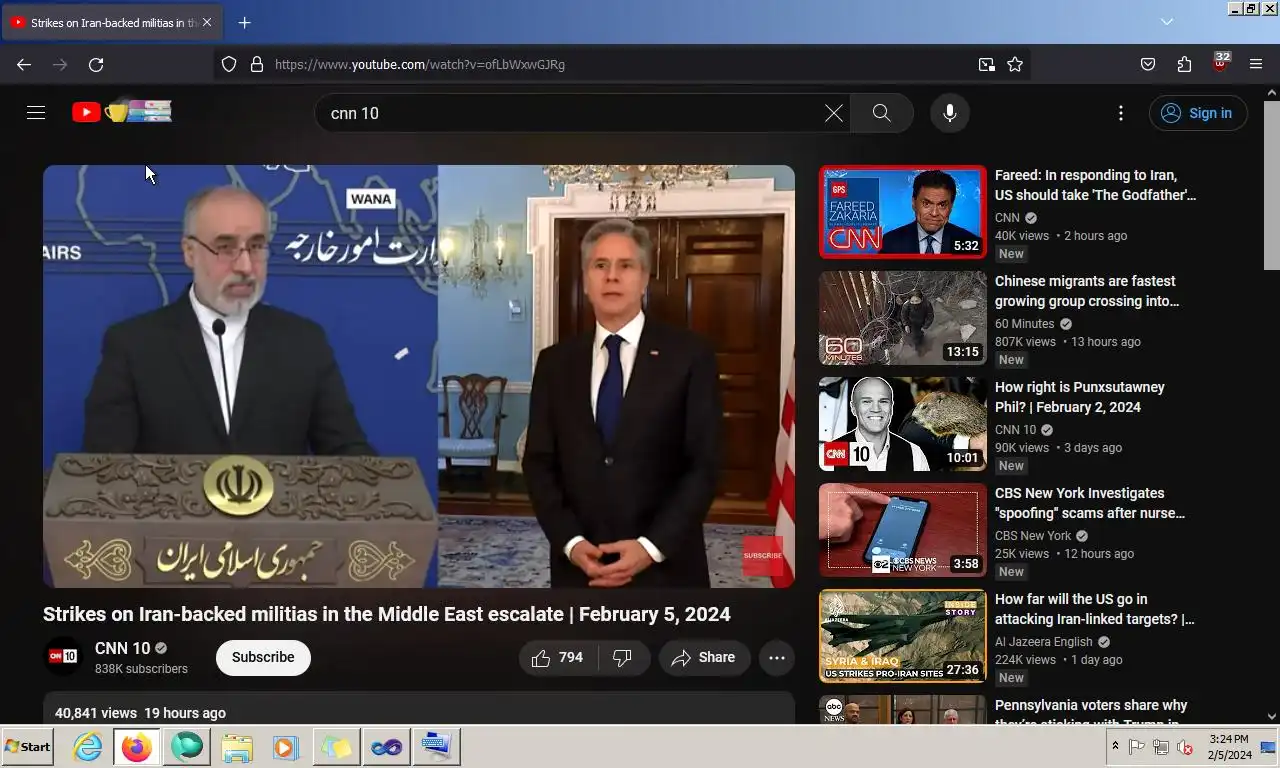Open 'Fareed: In responding to Iran' title
This screenshot has height=768, width=1280.
pyautogui.click(x=1095, y=185)
